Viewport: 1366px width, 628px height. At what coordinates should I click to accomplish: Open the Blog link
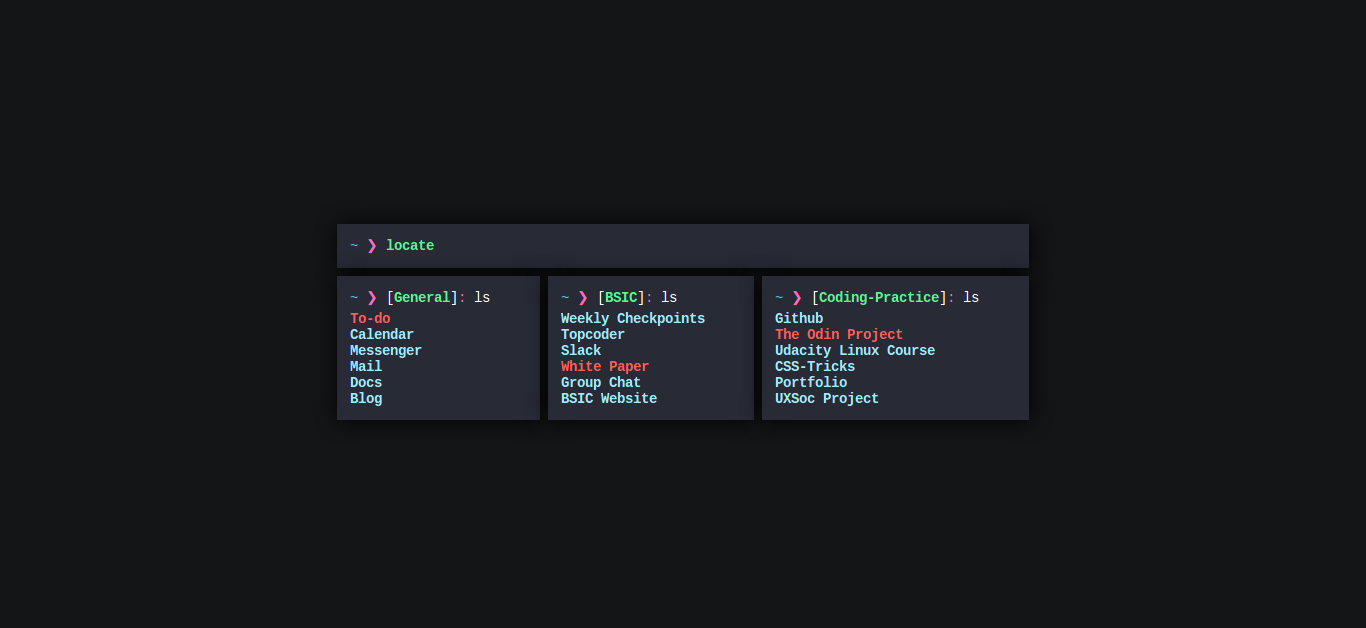coord(366,399)
